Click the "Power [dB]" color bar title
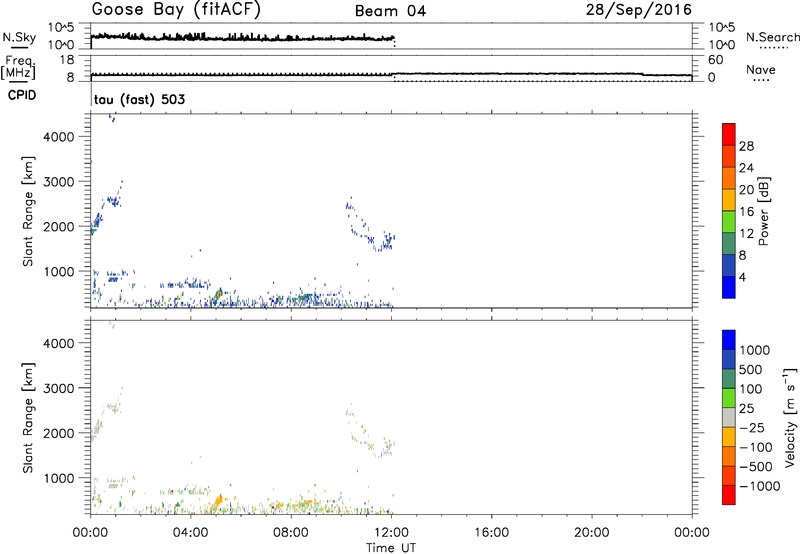The width and height of the screenshot is (800, 554). 764,211
